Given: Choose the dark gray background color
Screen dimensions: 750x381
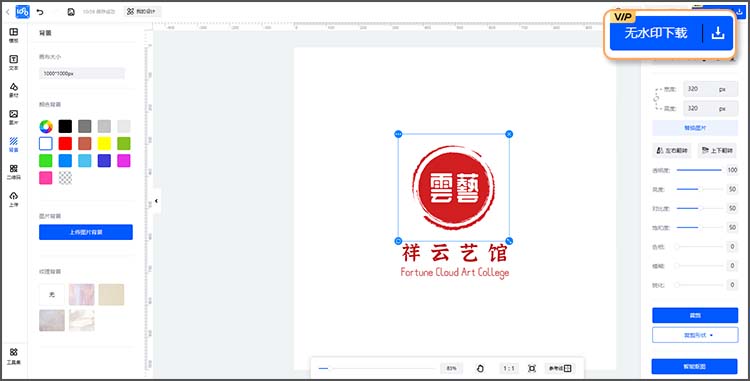Looking at the screenshot, I should (x=85, y=126).
